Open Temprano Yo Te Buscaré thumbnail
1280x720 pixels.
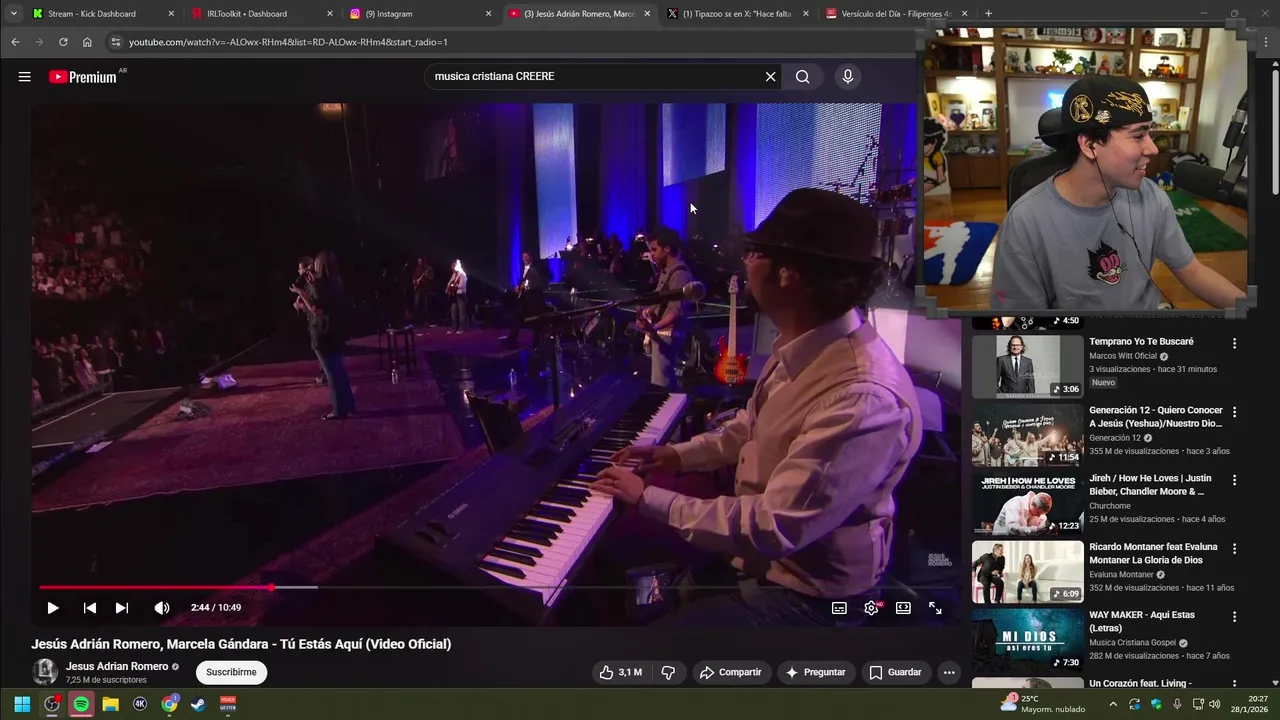[x=1027, y=366]
